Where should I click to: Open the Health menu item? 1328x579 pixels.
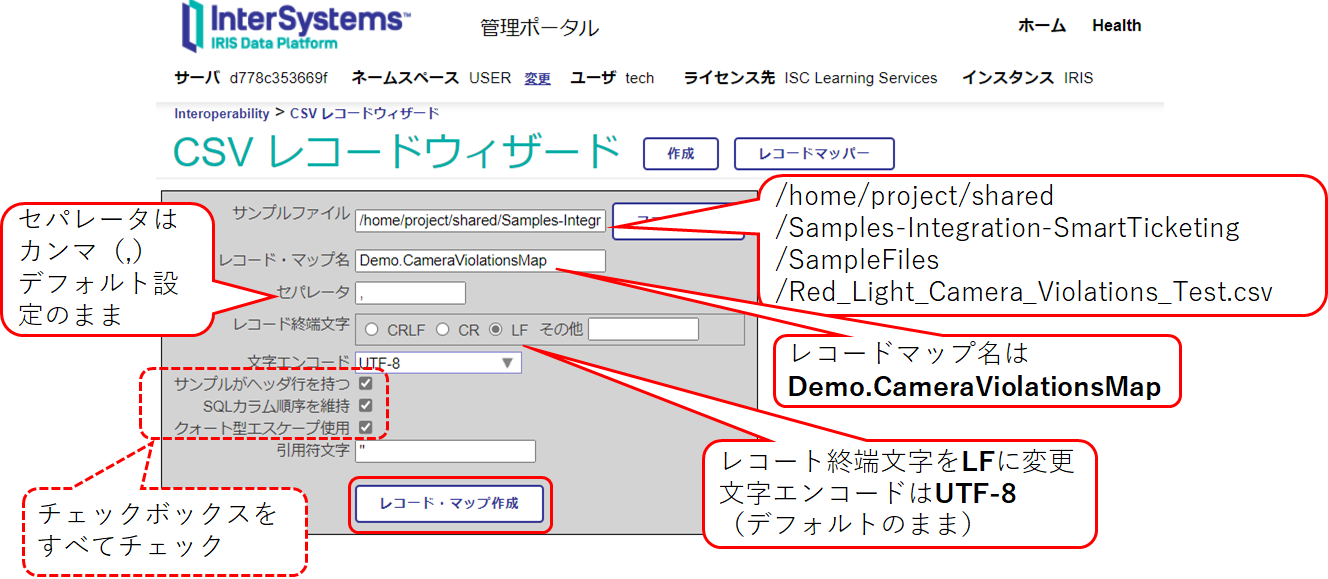(1116, 26)
